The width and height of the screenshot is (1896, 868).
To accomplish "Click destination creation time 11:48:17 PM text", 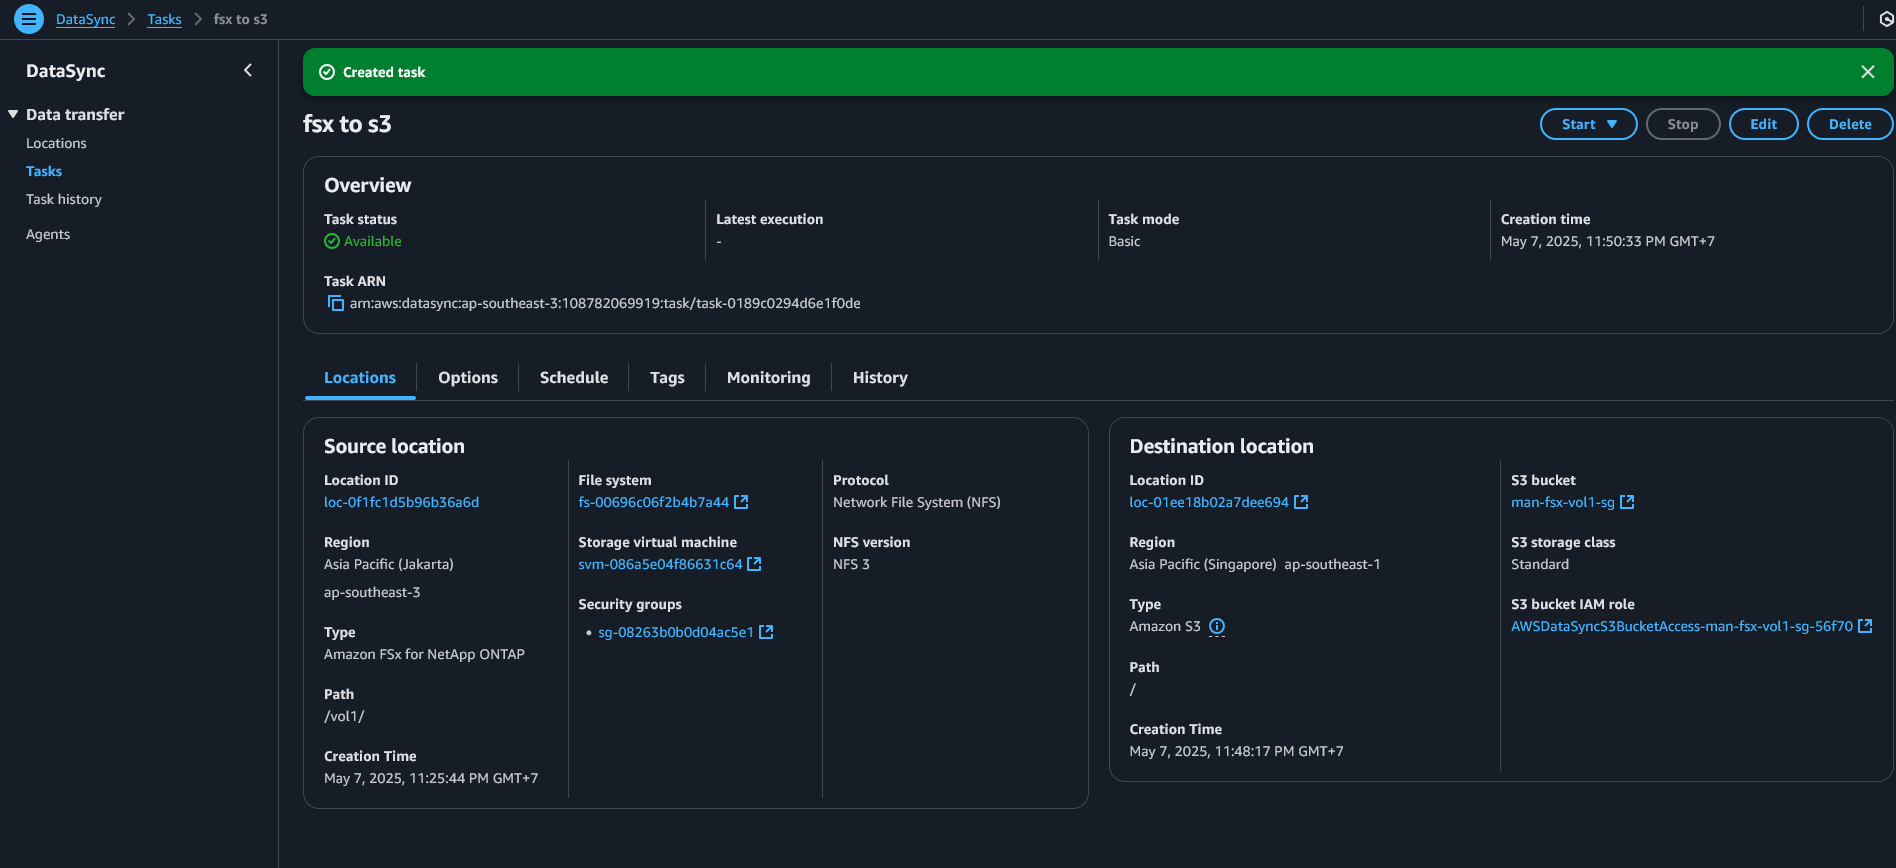I will pos(1236,751).
